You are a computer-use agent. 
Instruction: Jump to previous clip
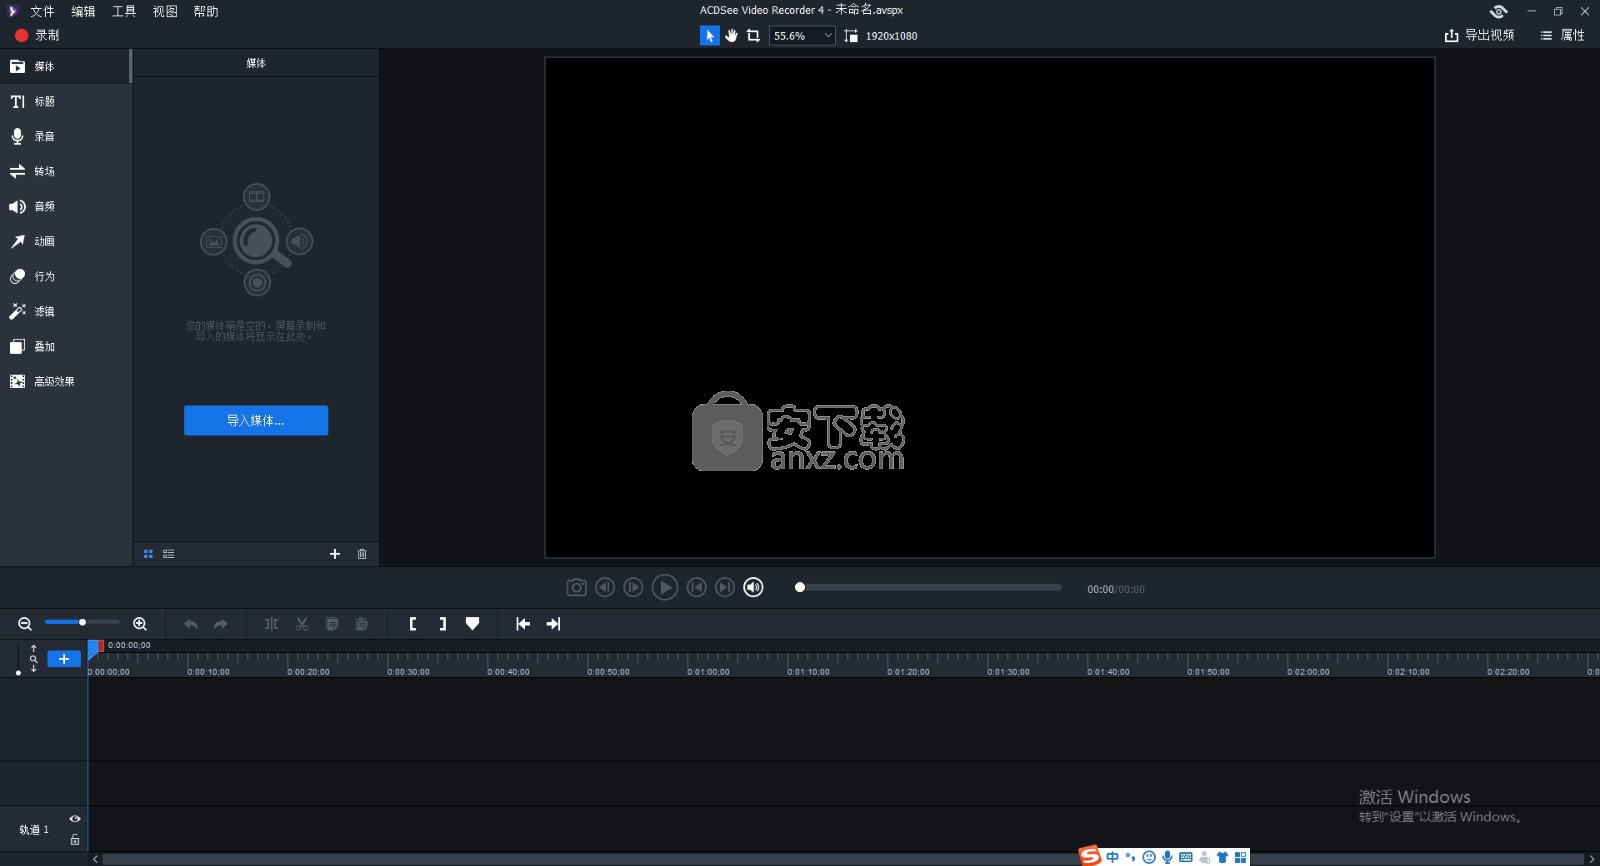click(697, 588)
